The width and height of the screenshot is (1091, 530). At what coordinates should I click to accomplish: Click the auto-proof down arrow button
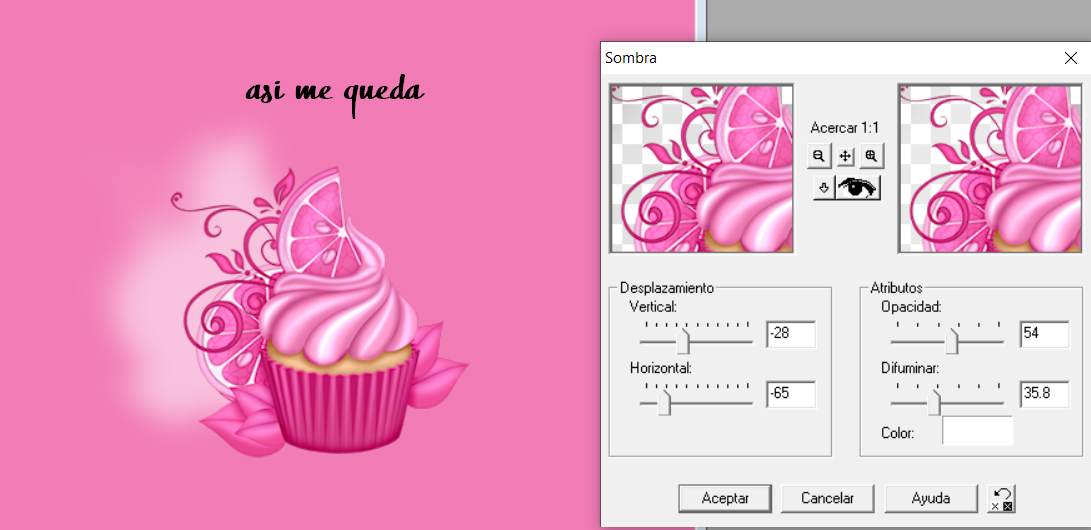[824, 188]
